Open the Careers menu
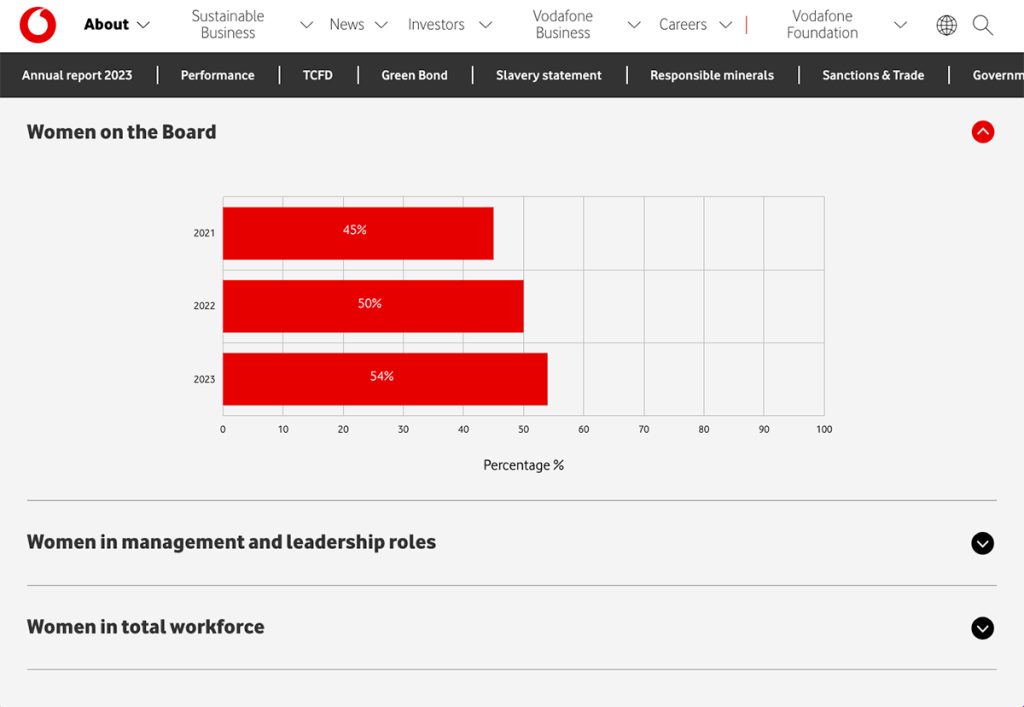This screenshot has height=707, width=1024. [682, 24]
